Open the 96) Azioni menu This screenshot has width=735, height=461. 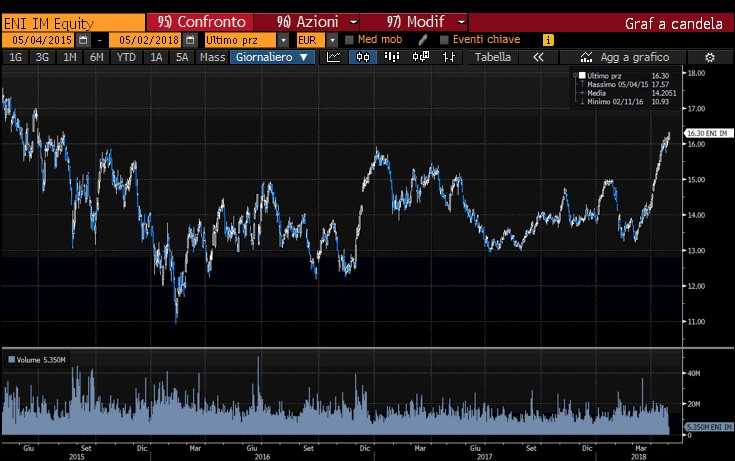(x=307, y=22)
